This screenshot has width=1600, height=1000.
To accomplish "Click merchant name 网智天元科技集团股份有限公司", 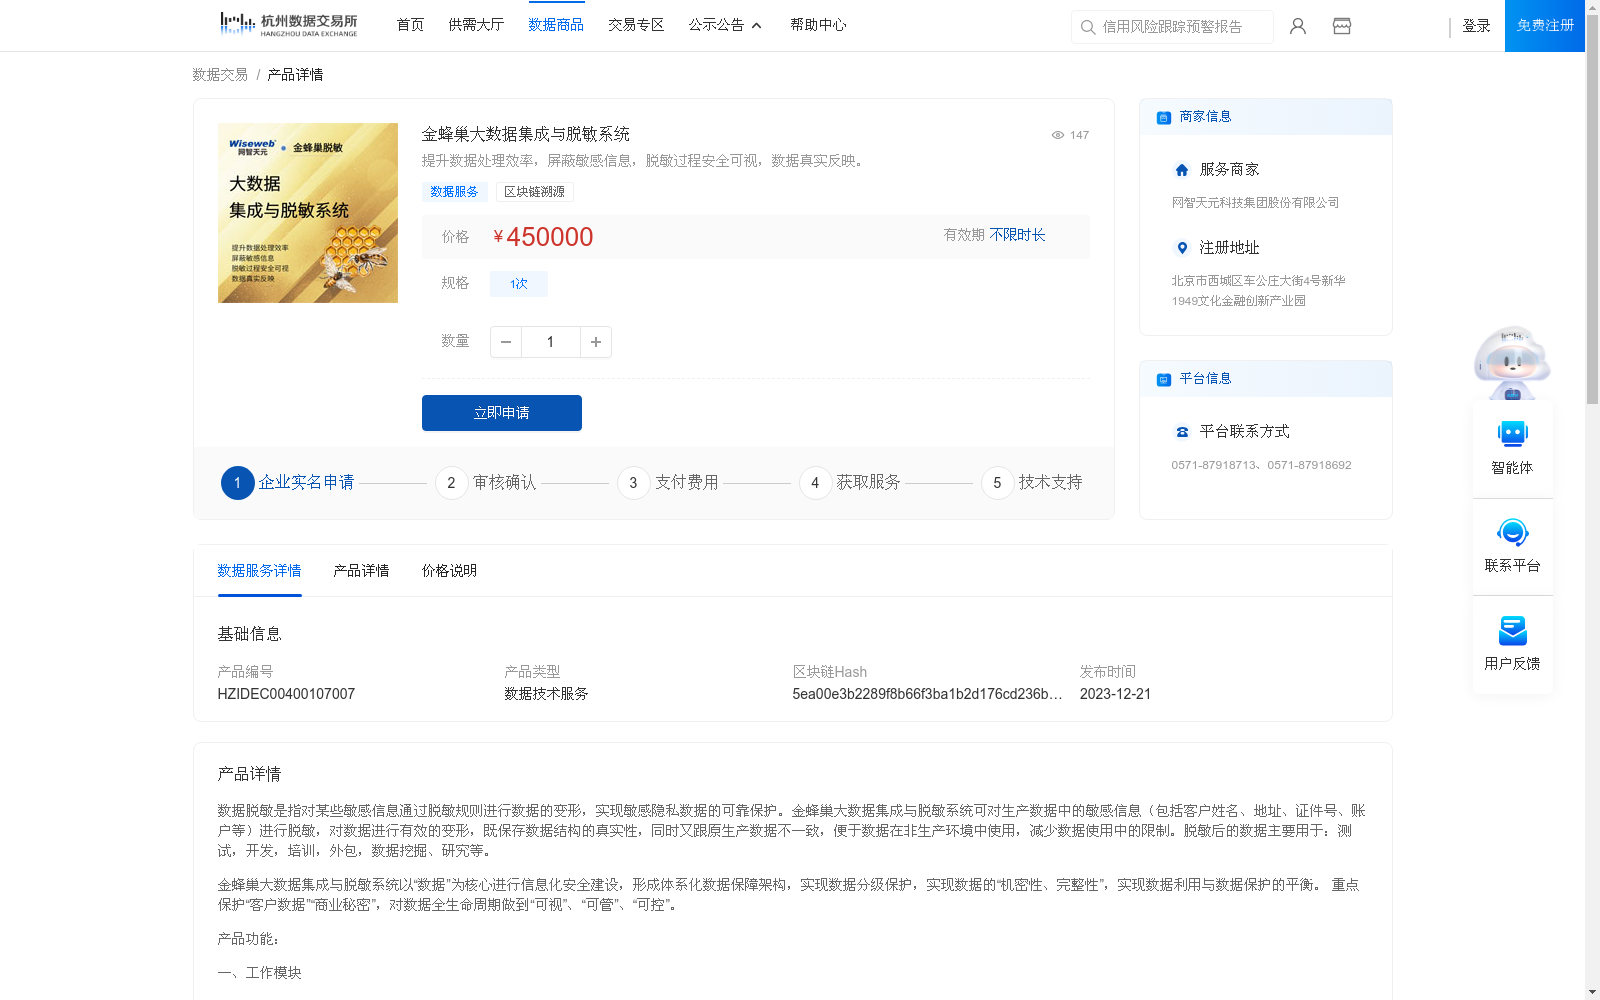I will 1255,203.
